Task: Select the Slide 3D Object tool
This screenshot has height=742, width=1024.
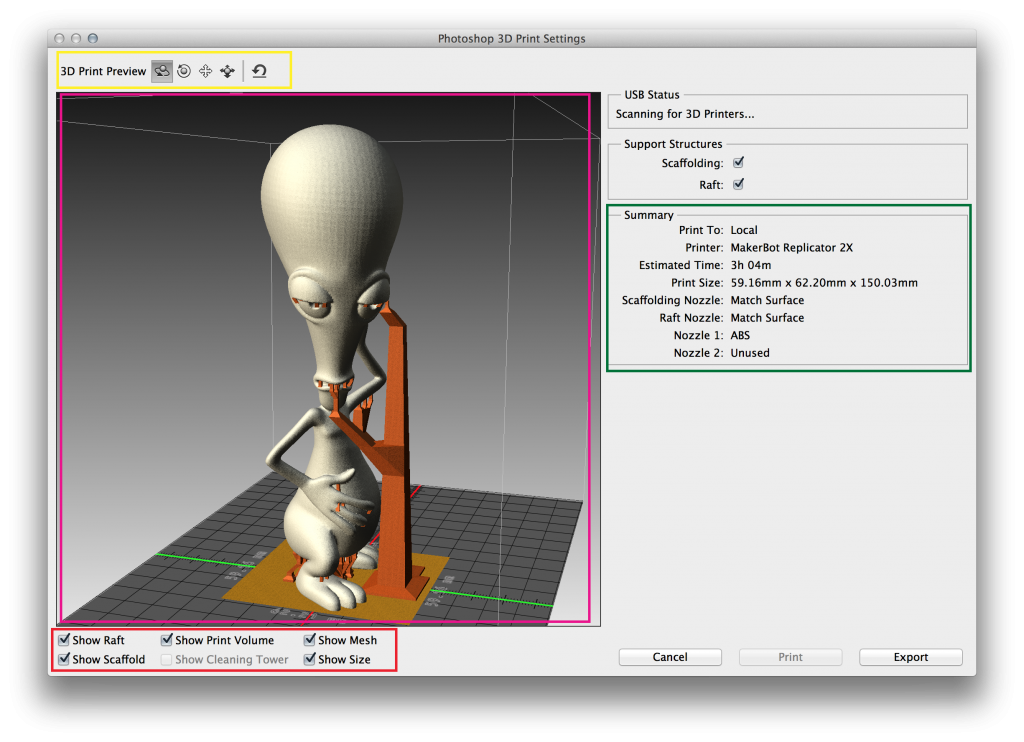Action: [227, 71]
